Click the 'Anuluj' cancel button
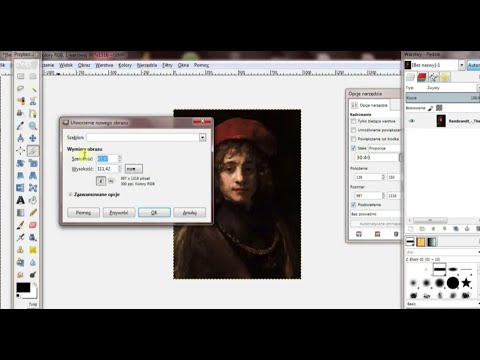 click(189, 212)
